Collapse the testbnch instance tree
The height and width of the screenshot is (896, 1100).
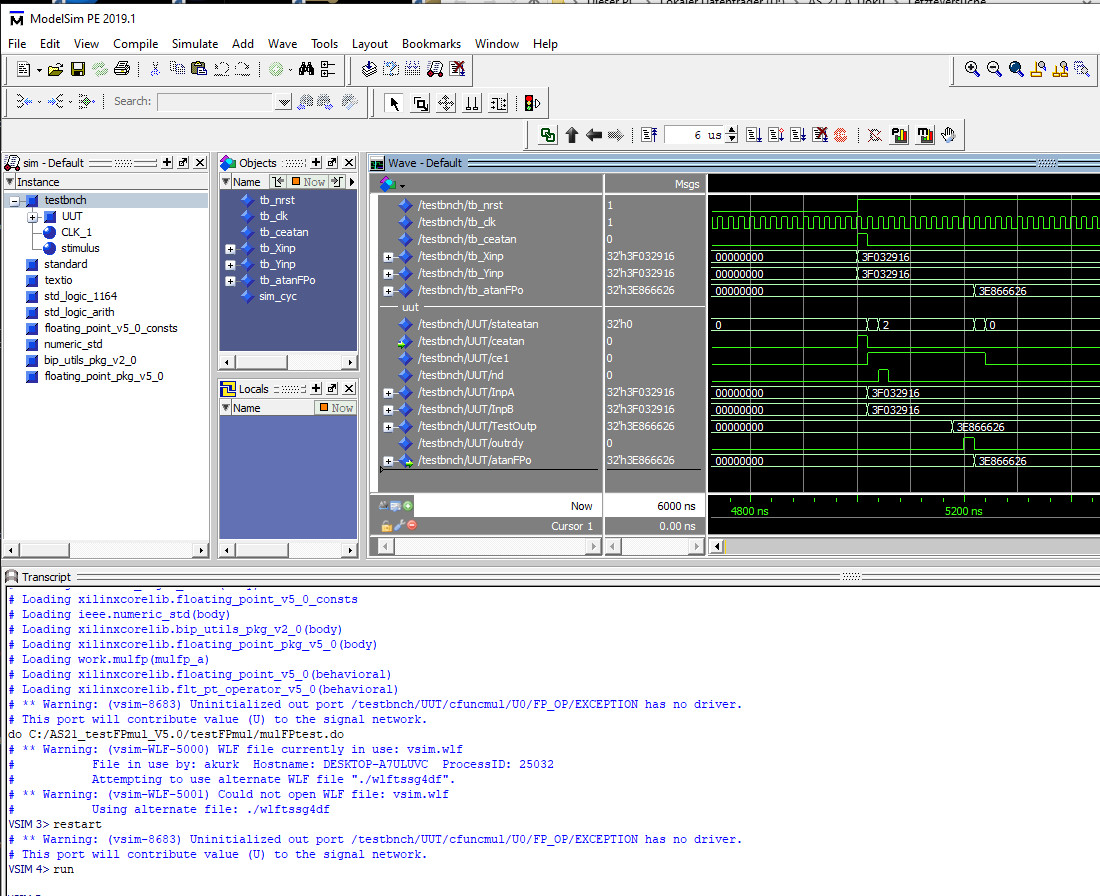click(x=14, y=201)
